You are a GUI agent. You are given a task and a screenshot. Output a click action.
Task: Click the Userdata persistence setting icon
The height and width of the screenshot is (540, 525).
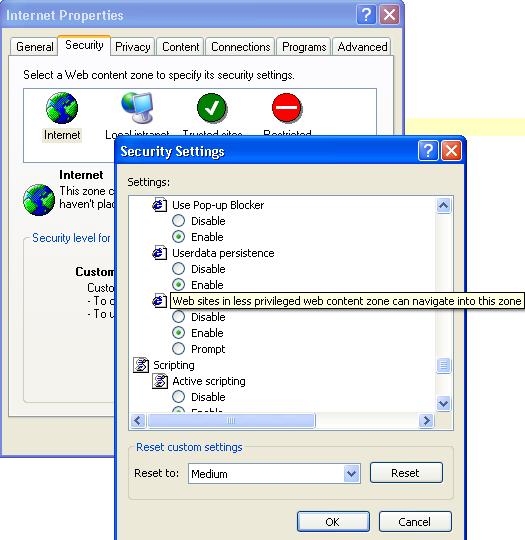160,253
